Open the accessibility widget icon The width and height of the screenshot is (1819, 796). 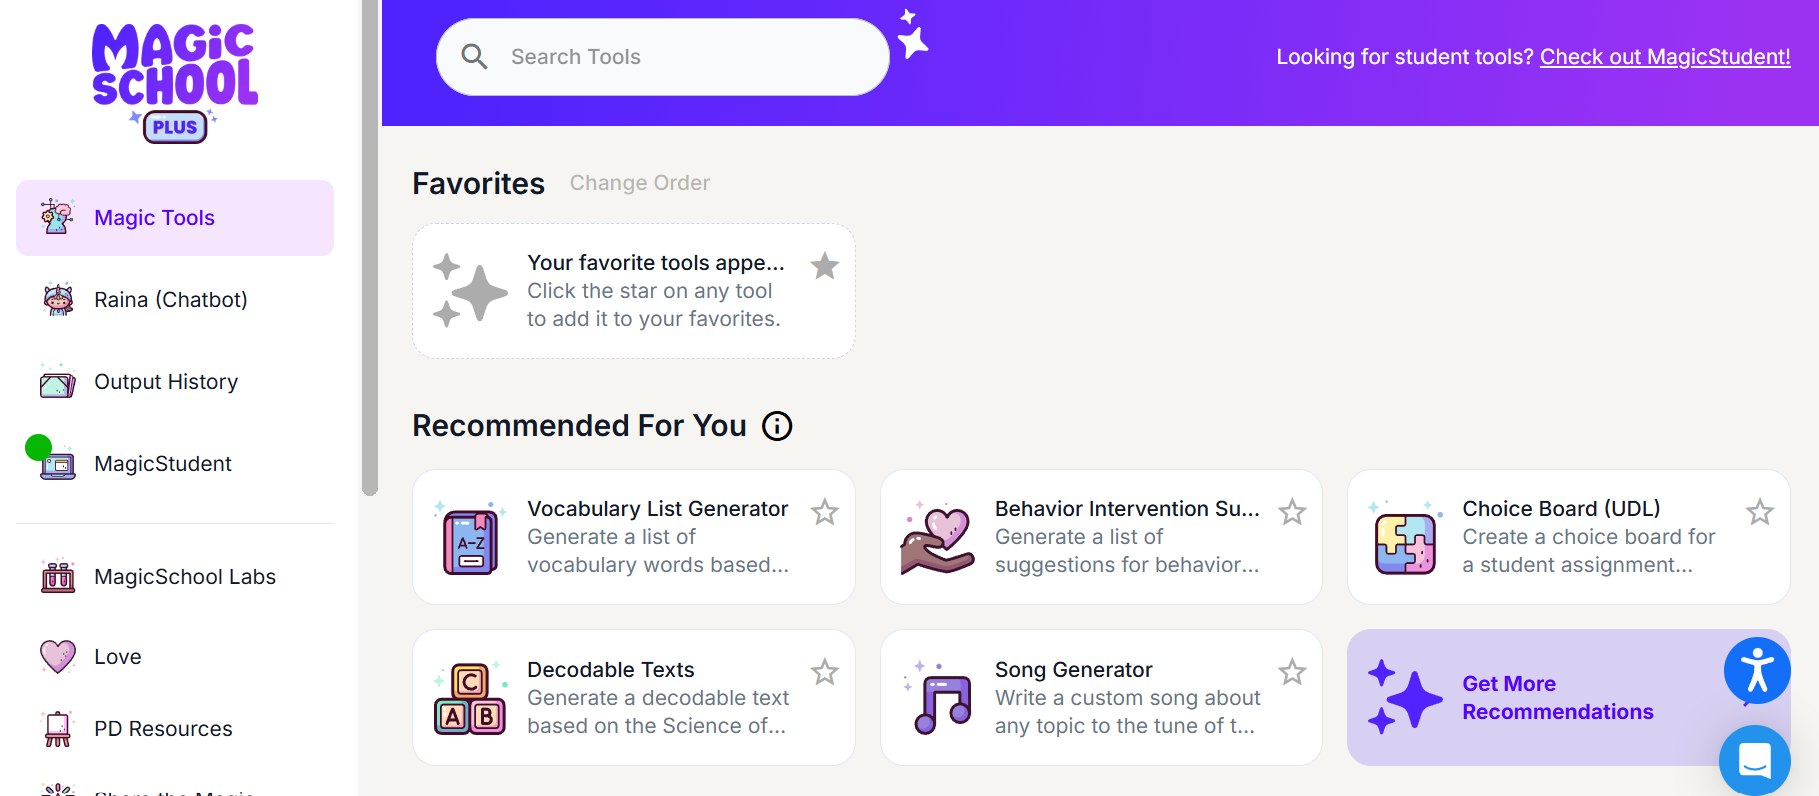point(1757,670)
